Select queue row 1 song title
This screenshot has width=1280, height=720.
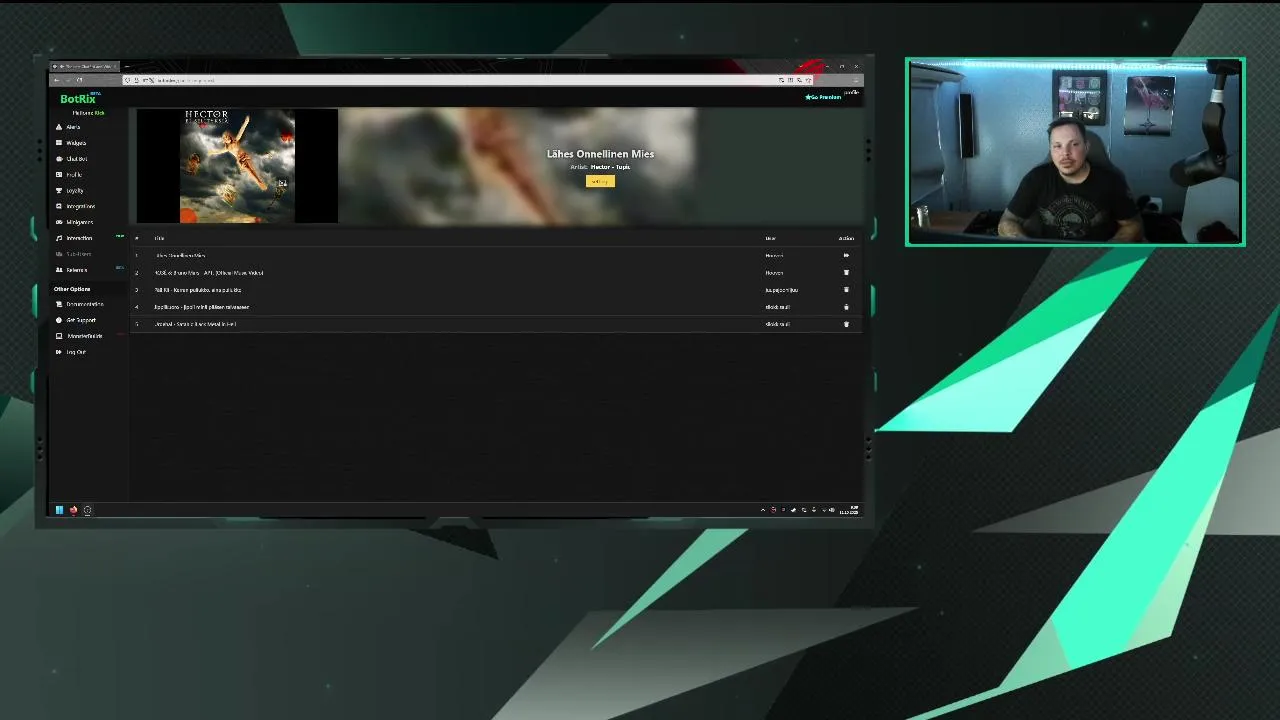(x=180, y=256)
